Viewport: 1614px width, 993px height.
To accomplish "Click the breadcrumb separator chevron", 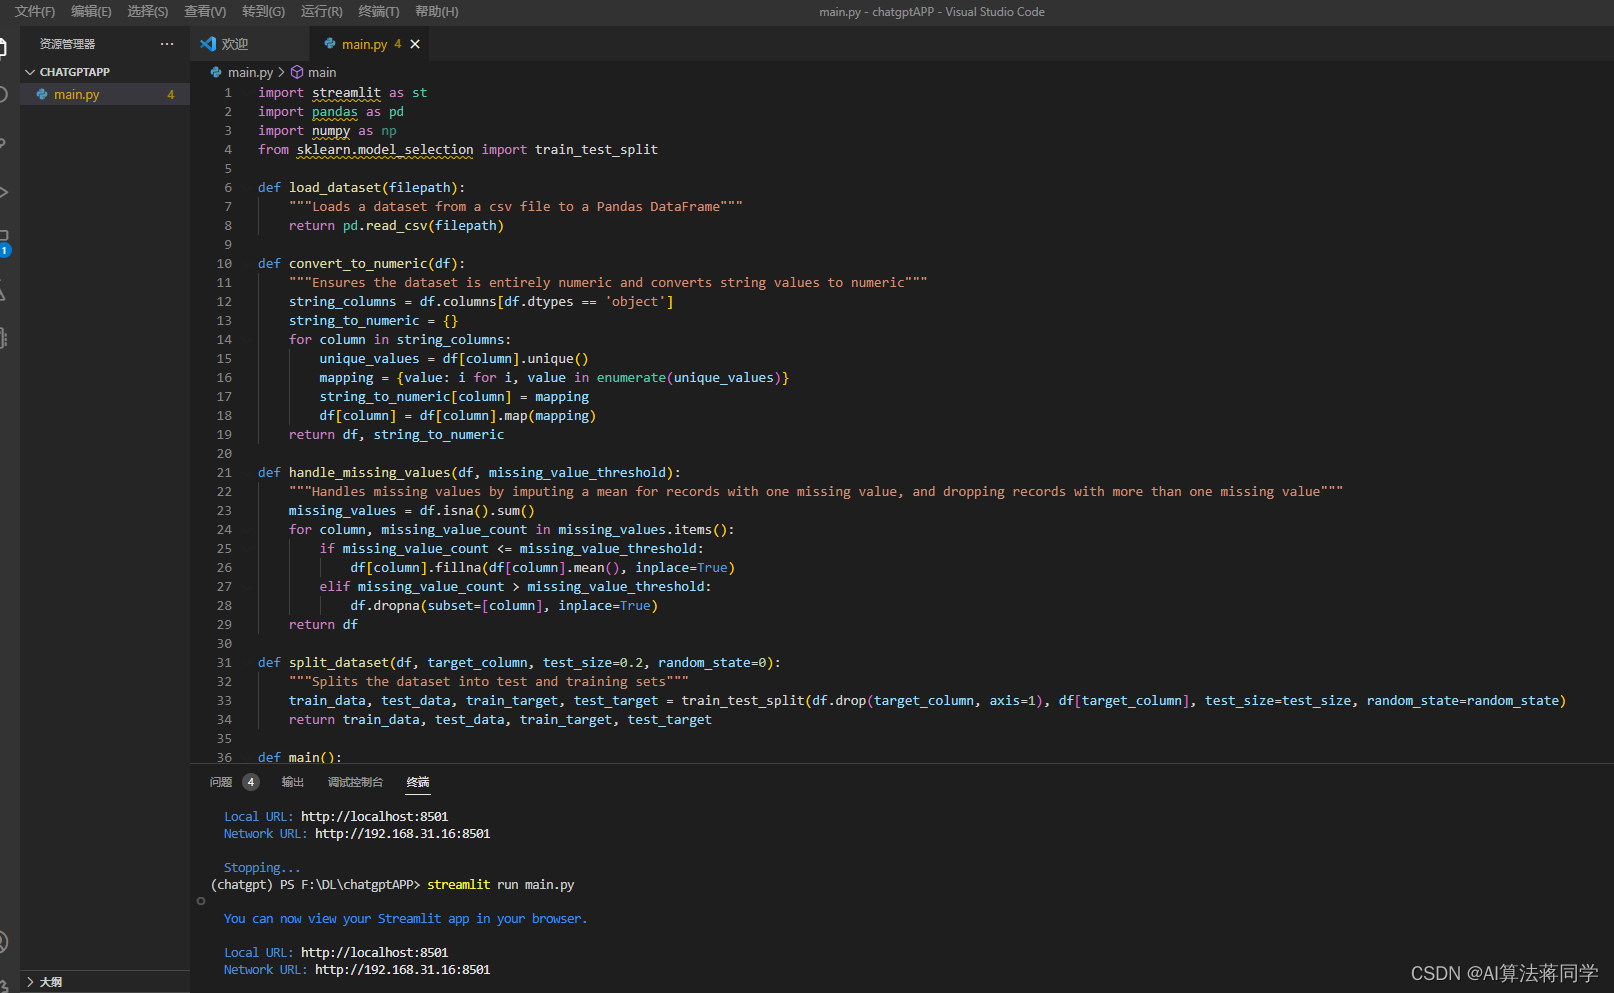I will (281, 73).
